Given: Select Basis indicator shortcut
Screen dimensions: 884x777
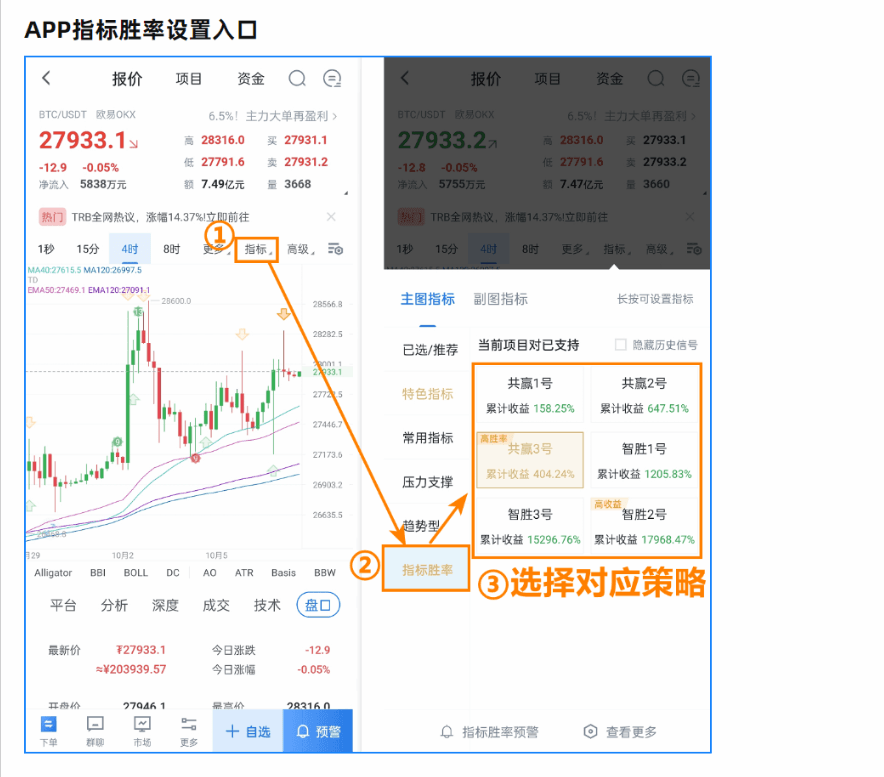Looking at the screenshot, I should (x=283, y=572).
